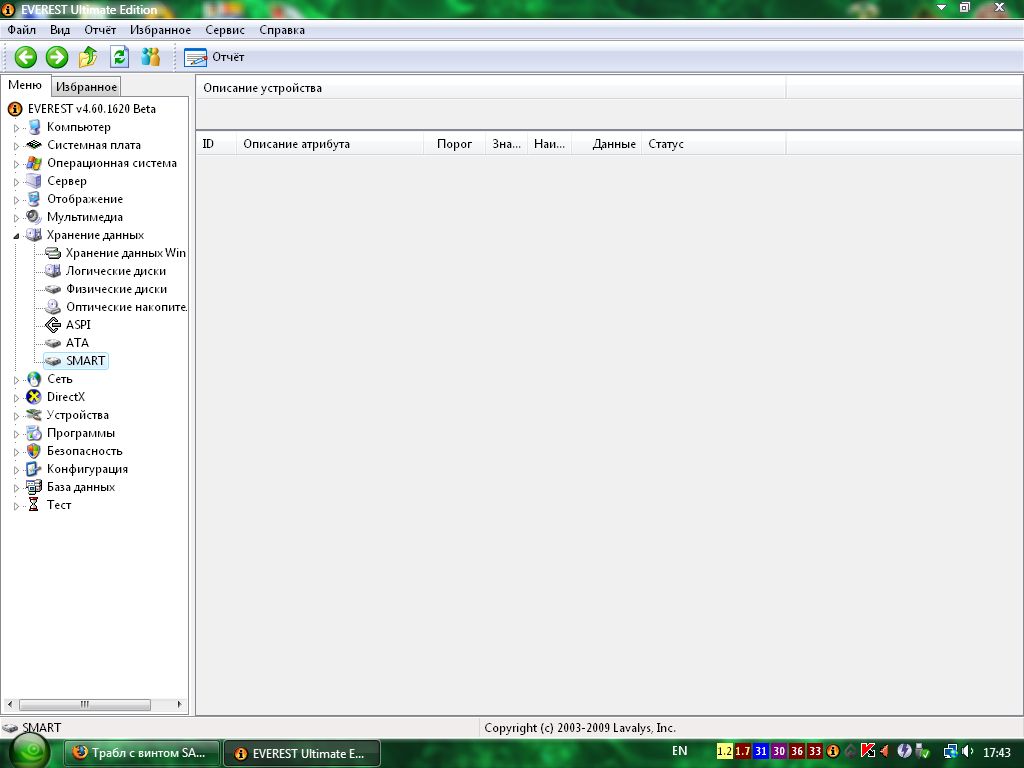Viewport: 1024px width, 768px height.
Task: Select the ATA item in tree
Action: point(77,343)
